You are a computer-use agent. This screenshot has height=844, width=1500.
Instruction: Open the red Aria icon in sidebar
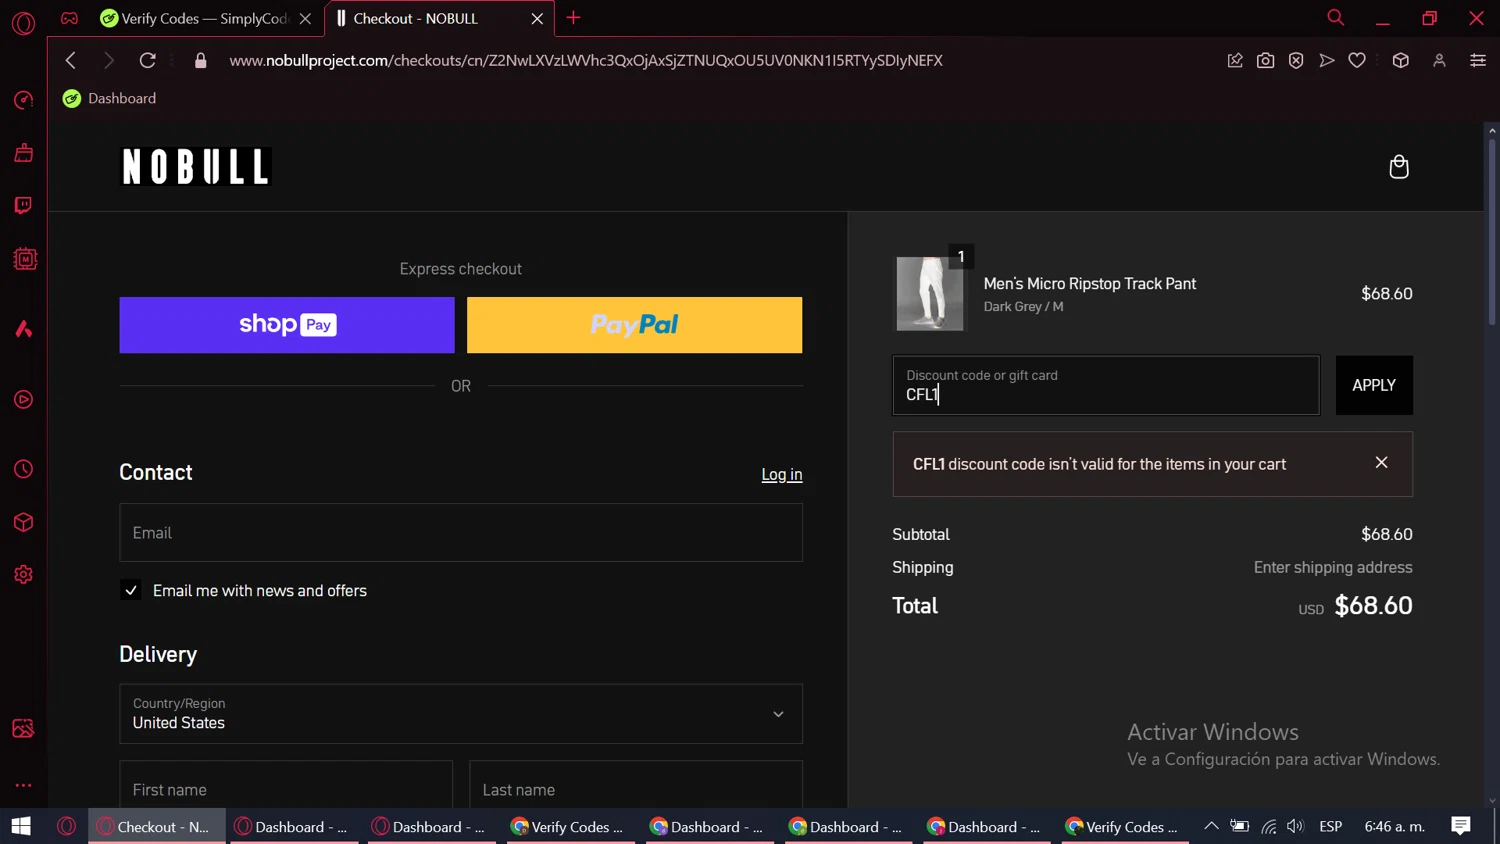(23, 329)
